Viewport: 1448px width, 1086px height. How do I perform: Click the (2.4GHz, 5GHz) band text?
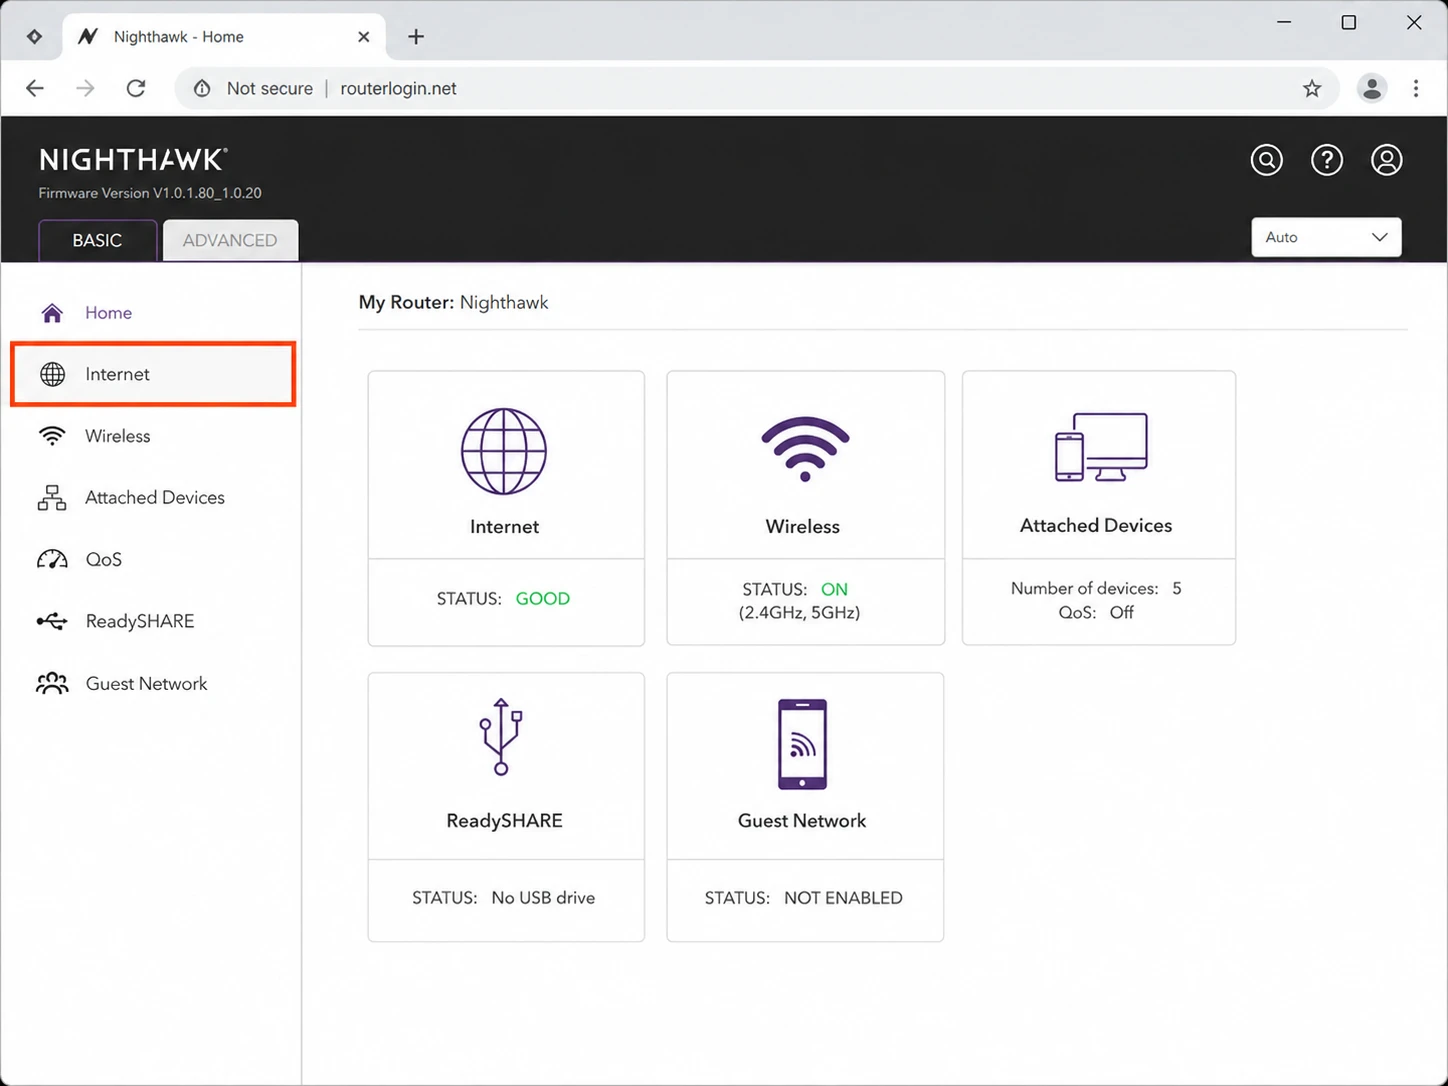[799, 613]
